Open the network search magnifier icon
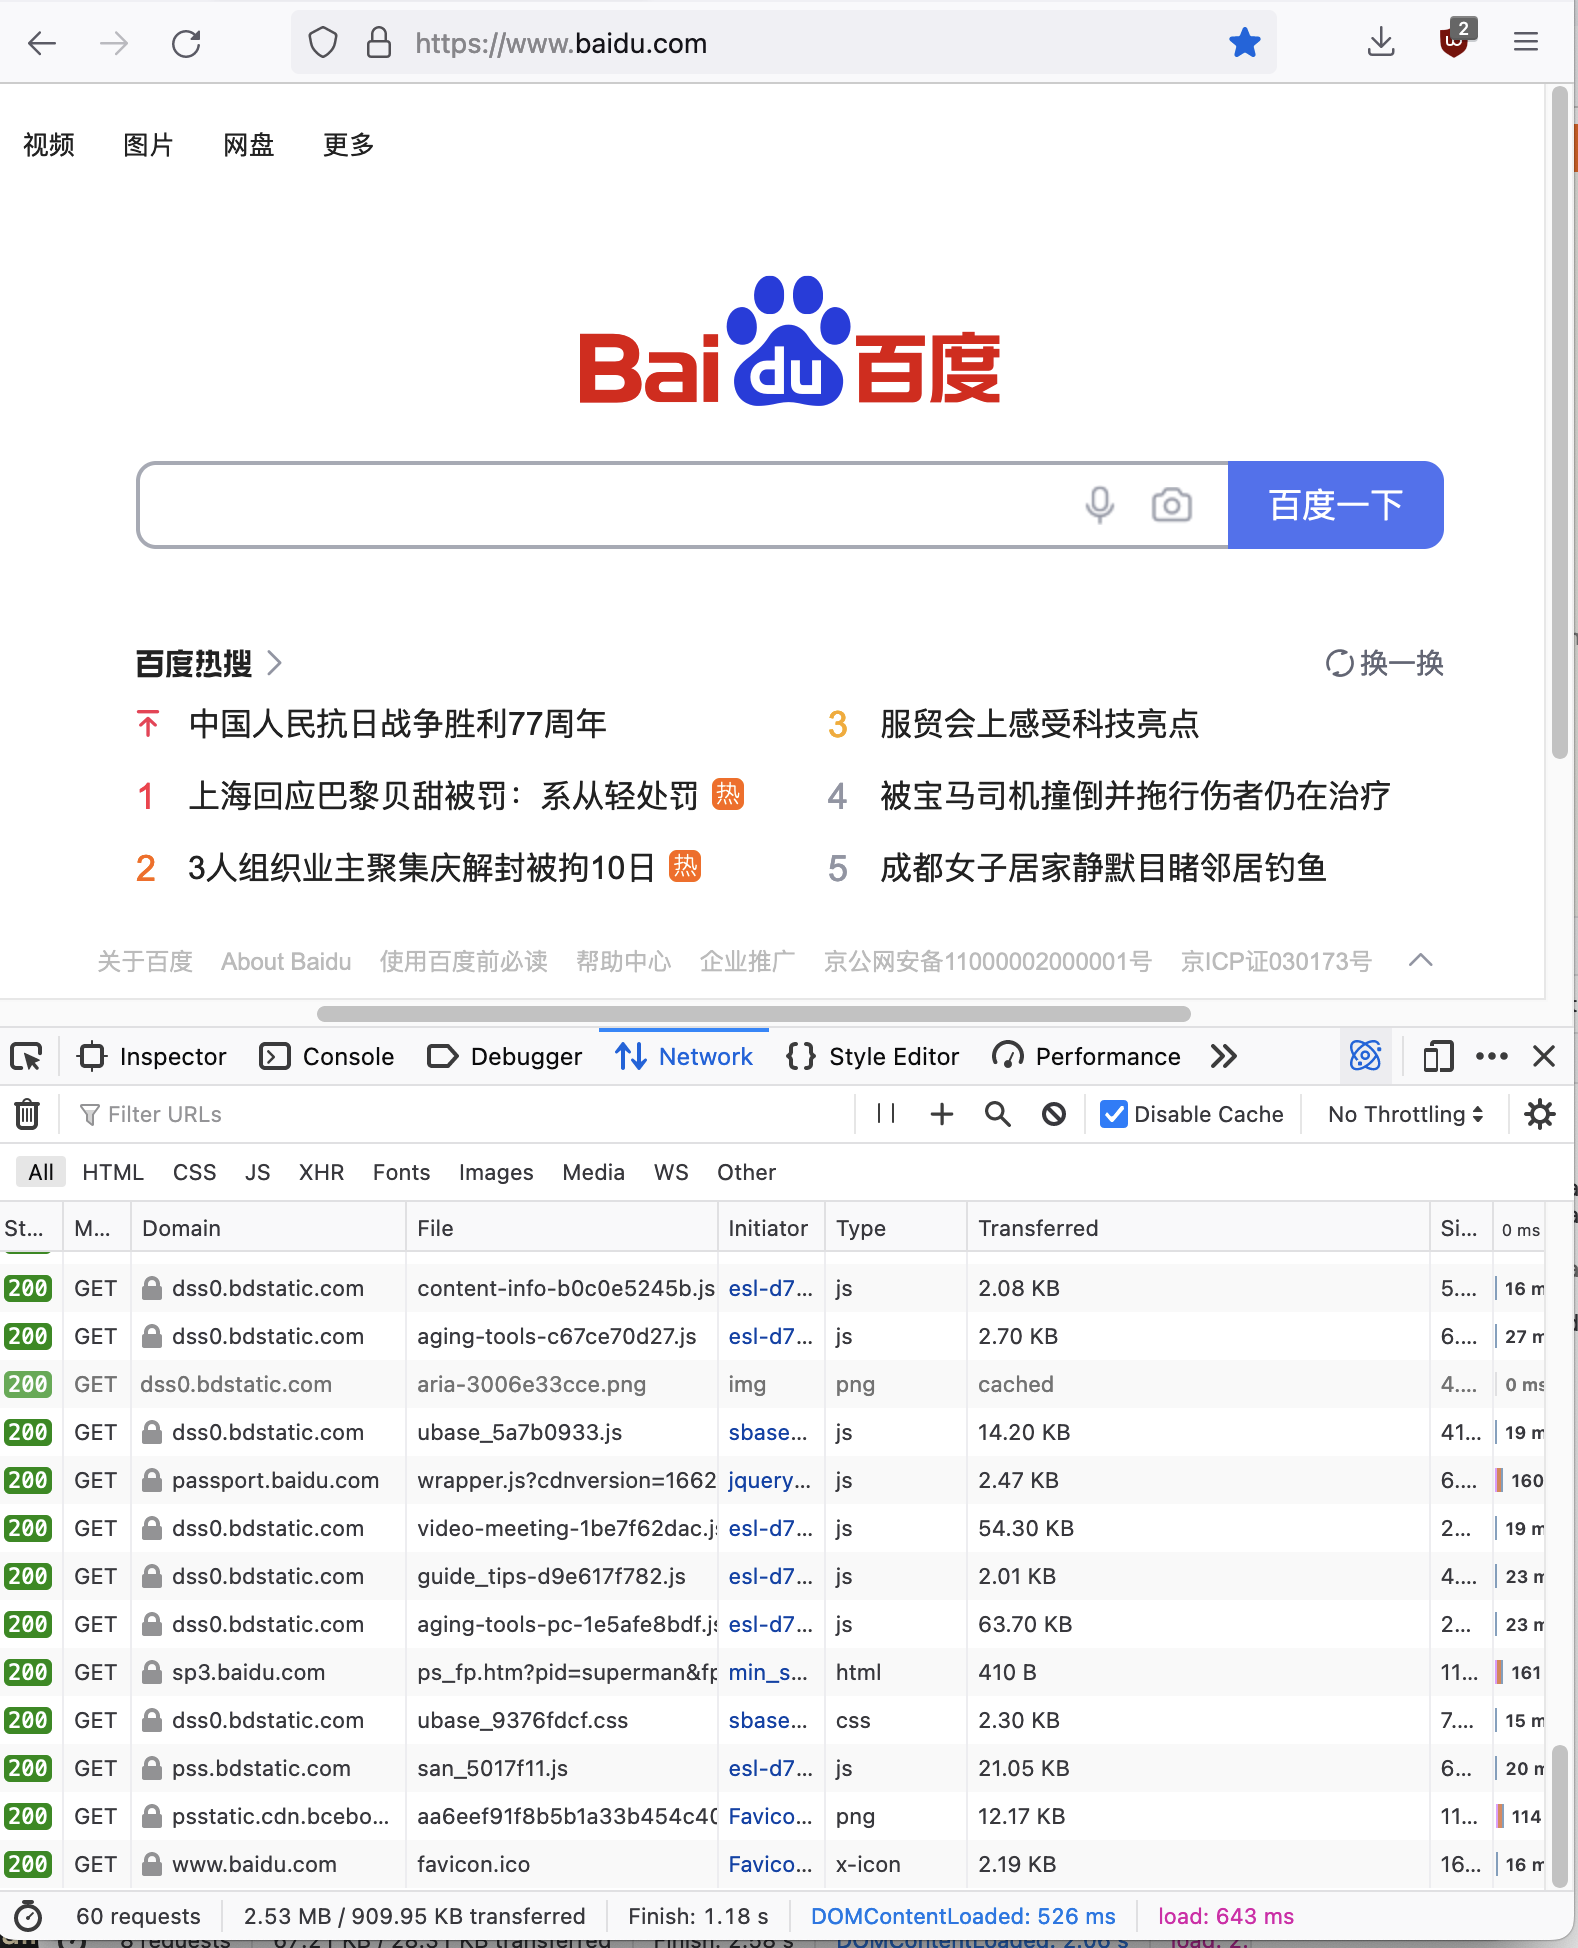This screenshot has width=1578, height=1948. 998,1114
